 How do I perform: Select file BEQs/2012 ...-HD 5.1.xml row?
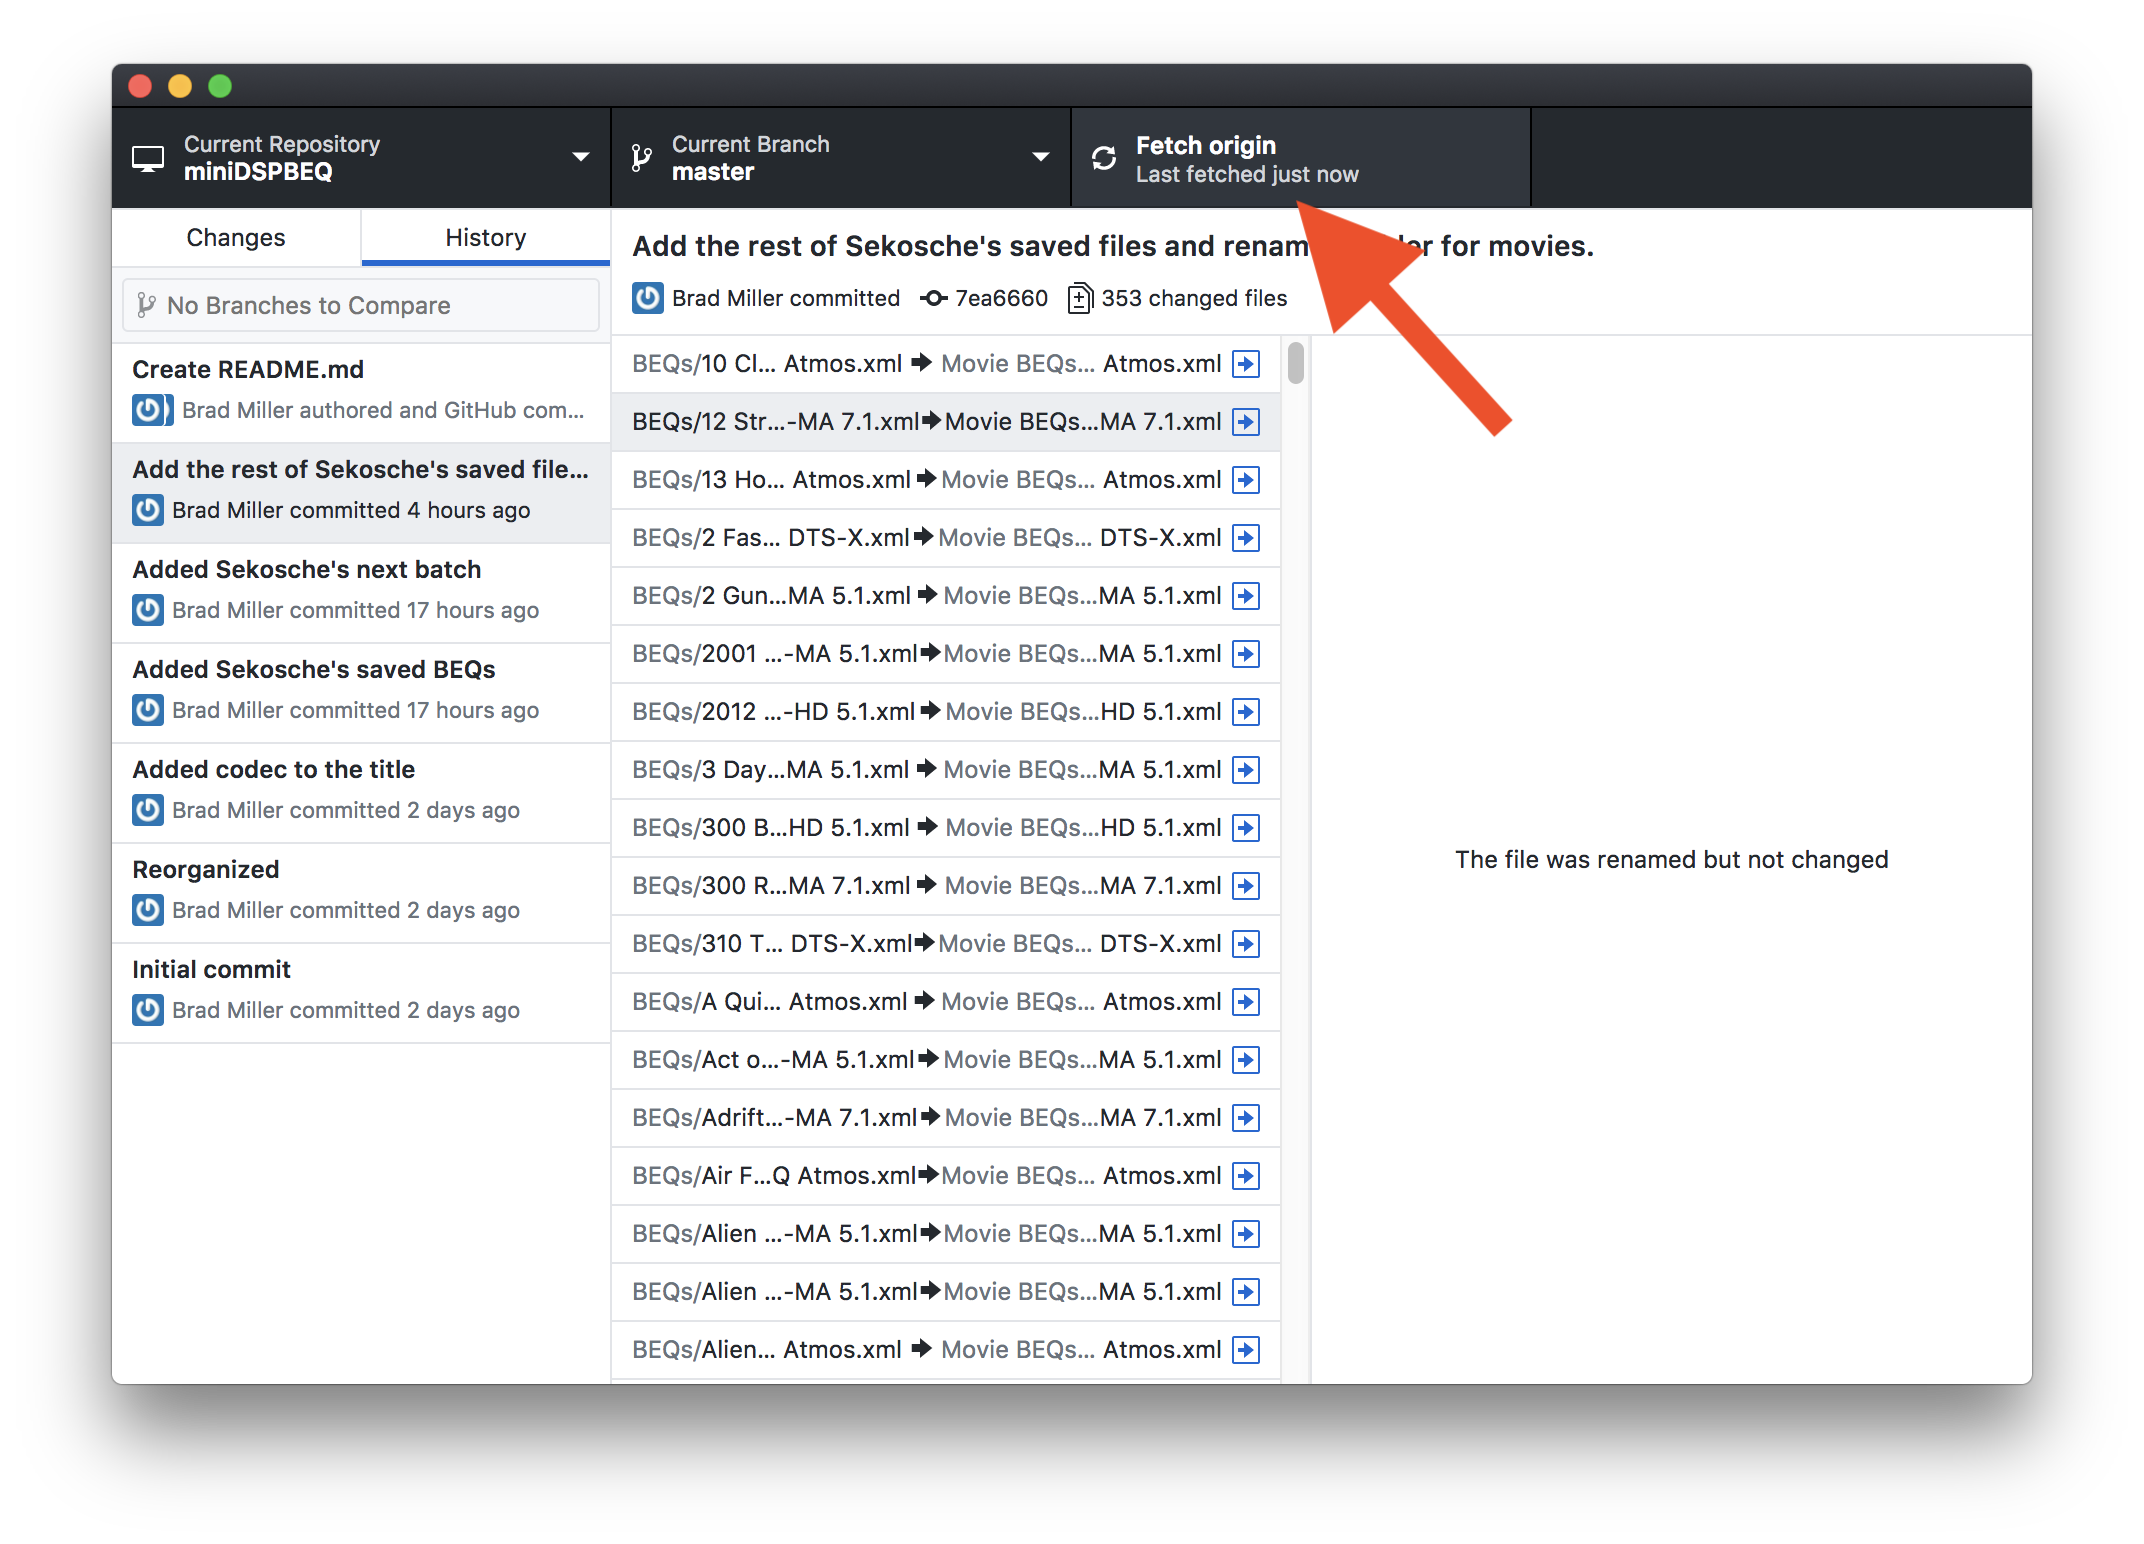click(946, 712)
